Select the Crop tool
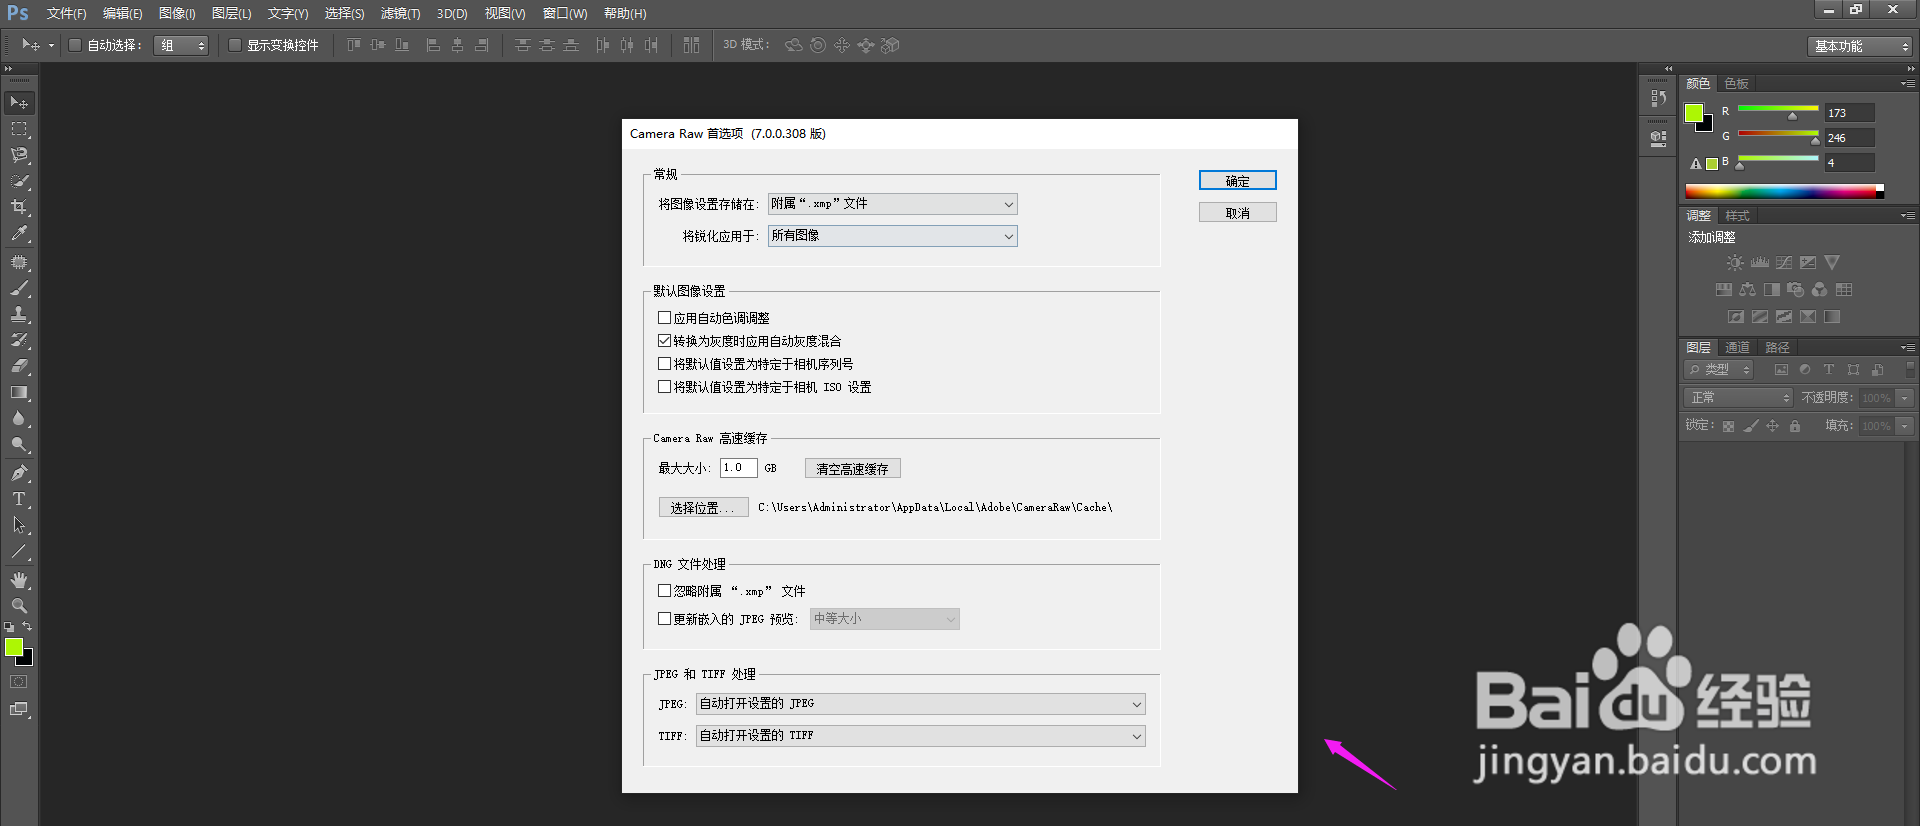The width and height of the screenshot is (1920, 826). [19, 207]
